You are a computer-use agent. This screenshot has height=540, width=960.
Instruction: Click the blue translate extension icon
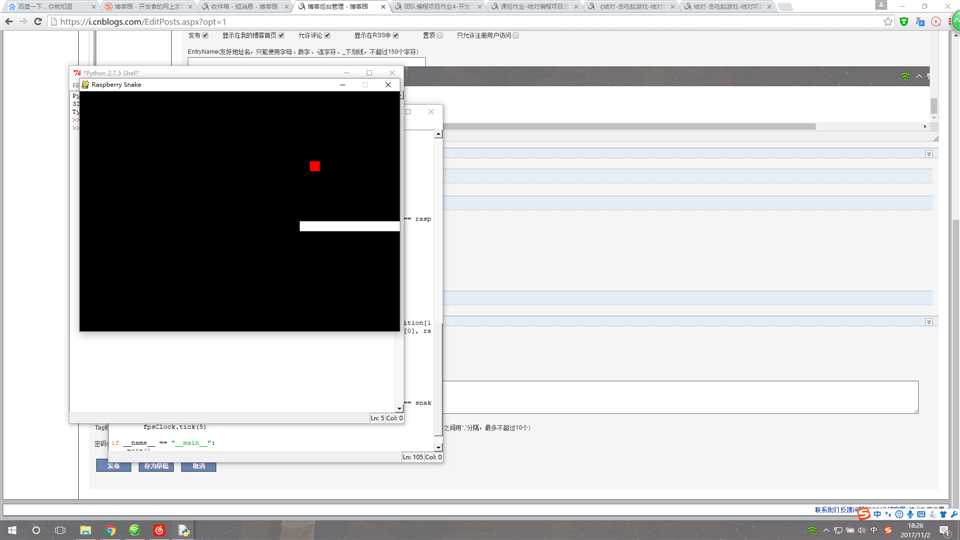pyautogui.click(x=920, y=21)
